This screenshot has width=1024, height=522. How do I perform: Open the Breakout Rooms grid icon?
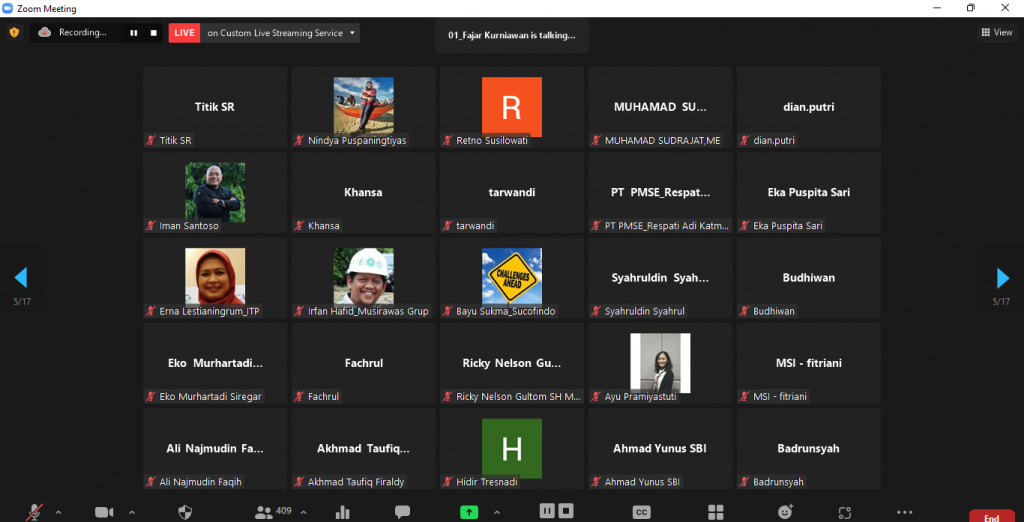tap(715, 512)
